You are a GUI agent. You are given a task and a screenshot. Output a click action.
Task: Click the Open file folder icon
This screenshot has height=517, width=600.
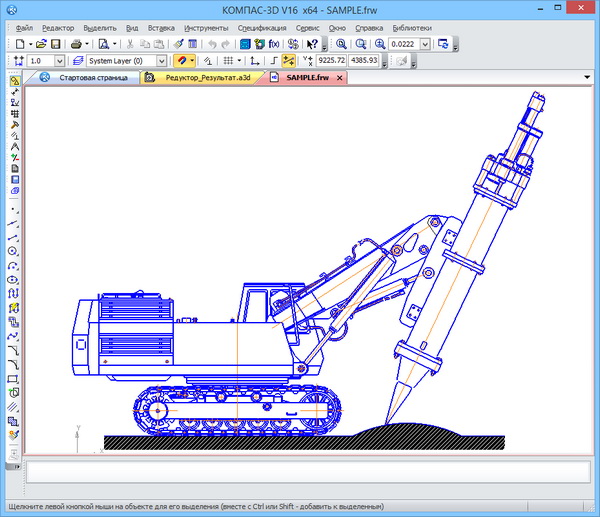click(41, 44)
